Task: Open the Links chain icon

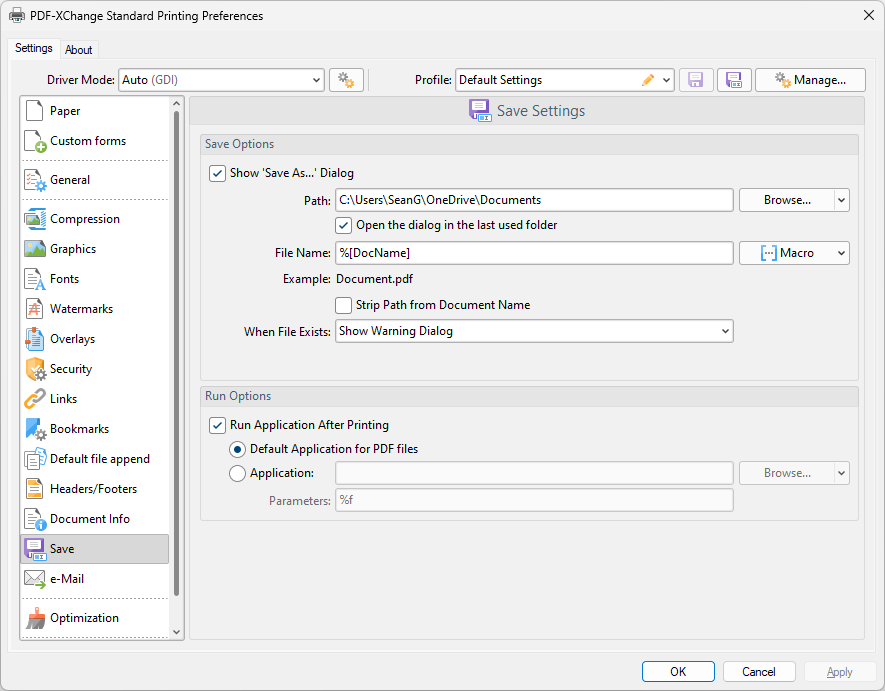Action: pyautogui.click(x=35, y=399)
